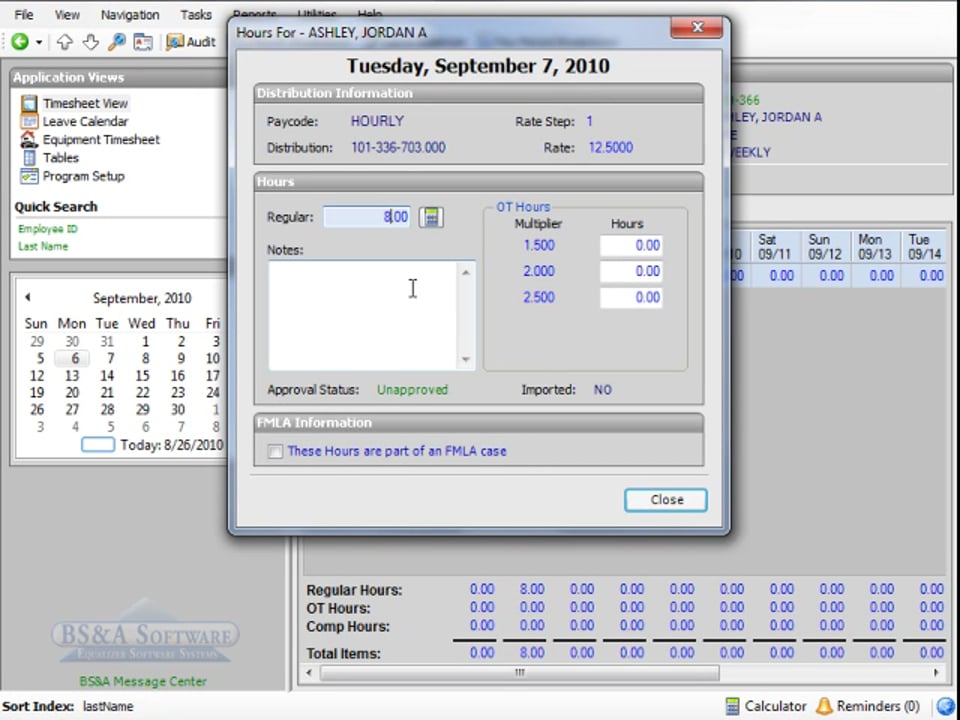Click the horizontal scrollbar thumb of timesheet
This screenshot has height=720, width=960.
519,673
